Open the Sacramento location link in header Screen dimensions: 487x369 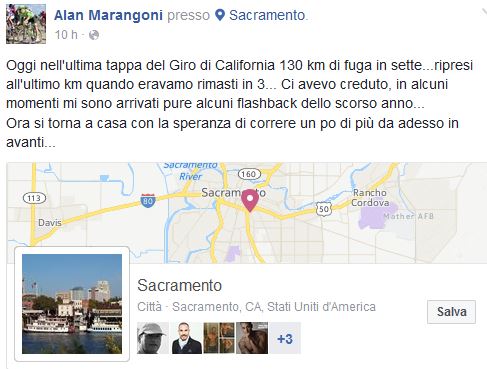[267, 15]
